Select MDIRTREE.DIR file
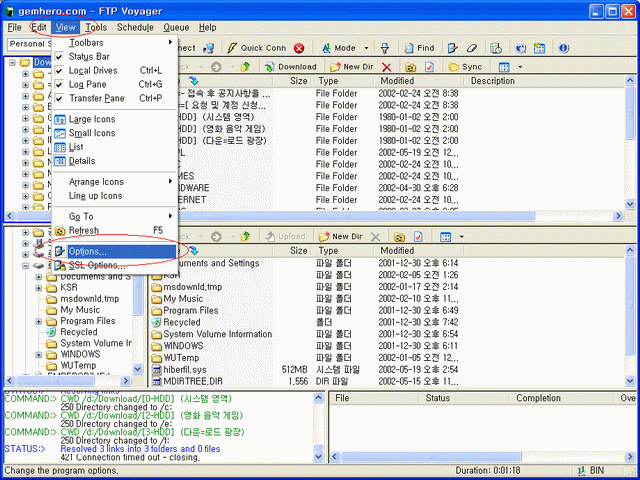Viewport: 640px width, 480px height. click(x=193, y=382)
